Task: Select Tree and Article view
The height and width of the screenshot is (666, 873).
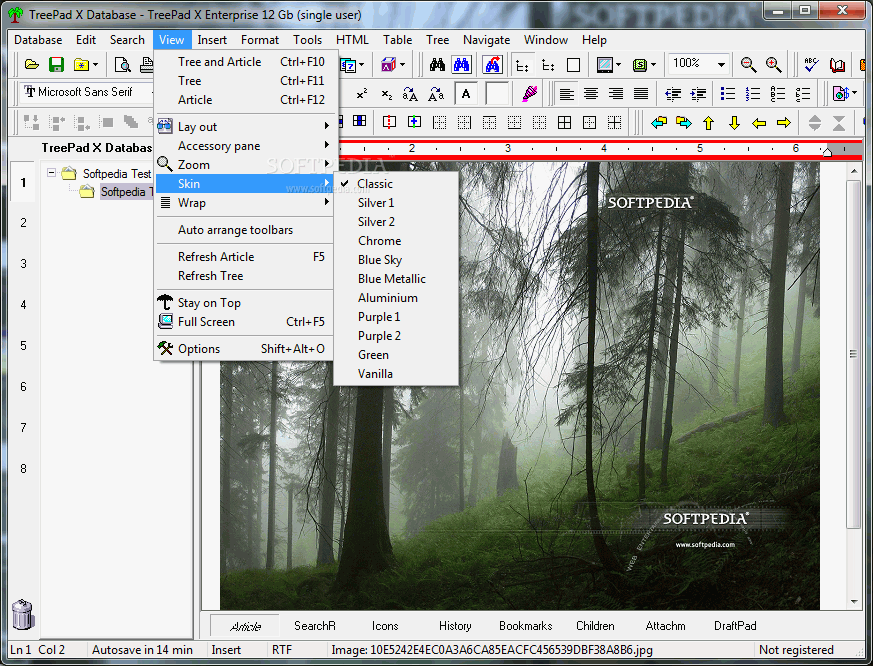Action: click(244, 62)
